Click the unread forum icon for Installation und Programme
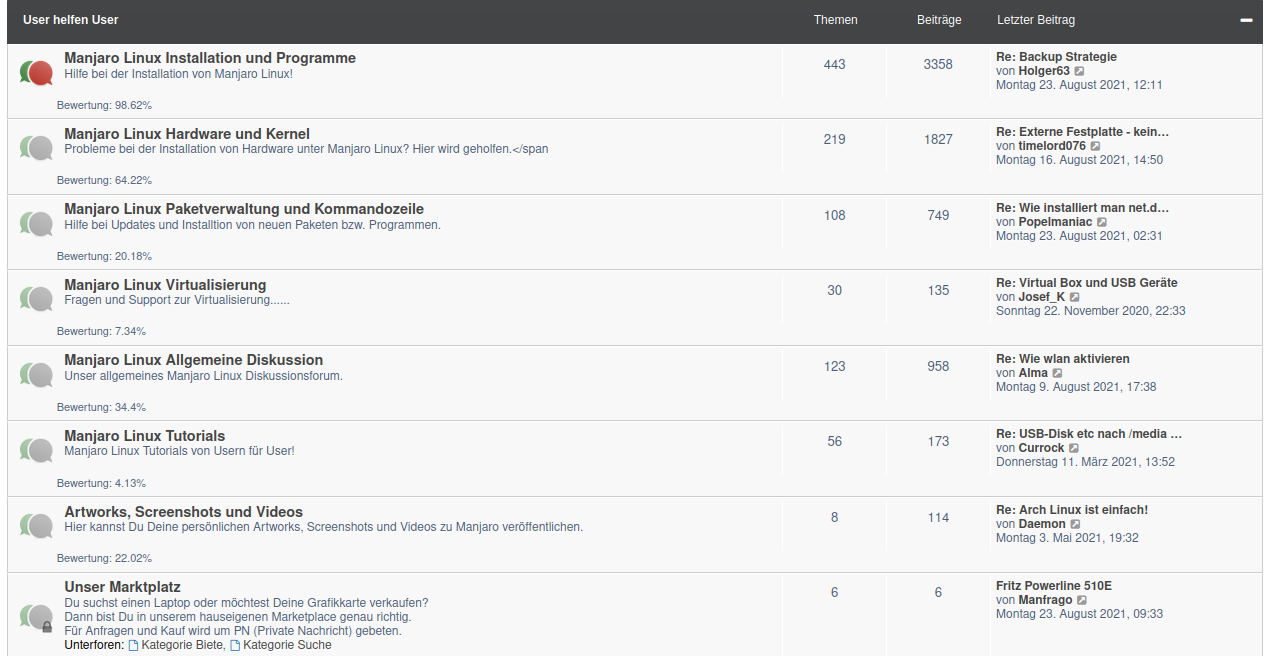Viewport: 1272px width, 656px height. [36, 72]
